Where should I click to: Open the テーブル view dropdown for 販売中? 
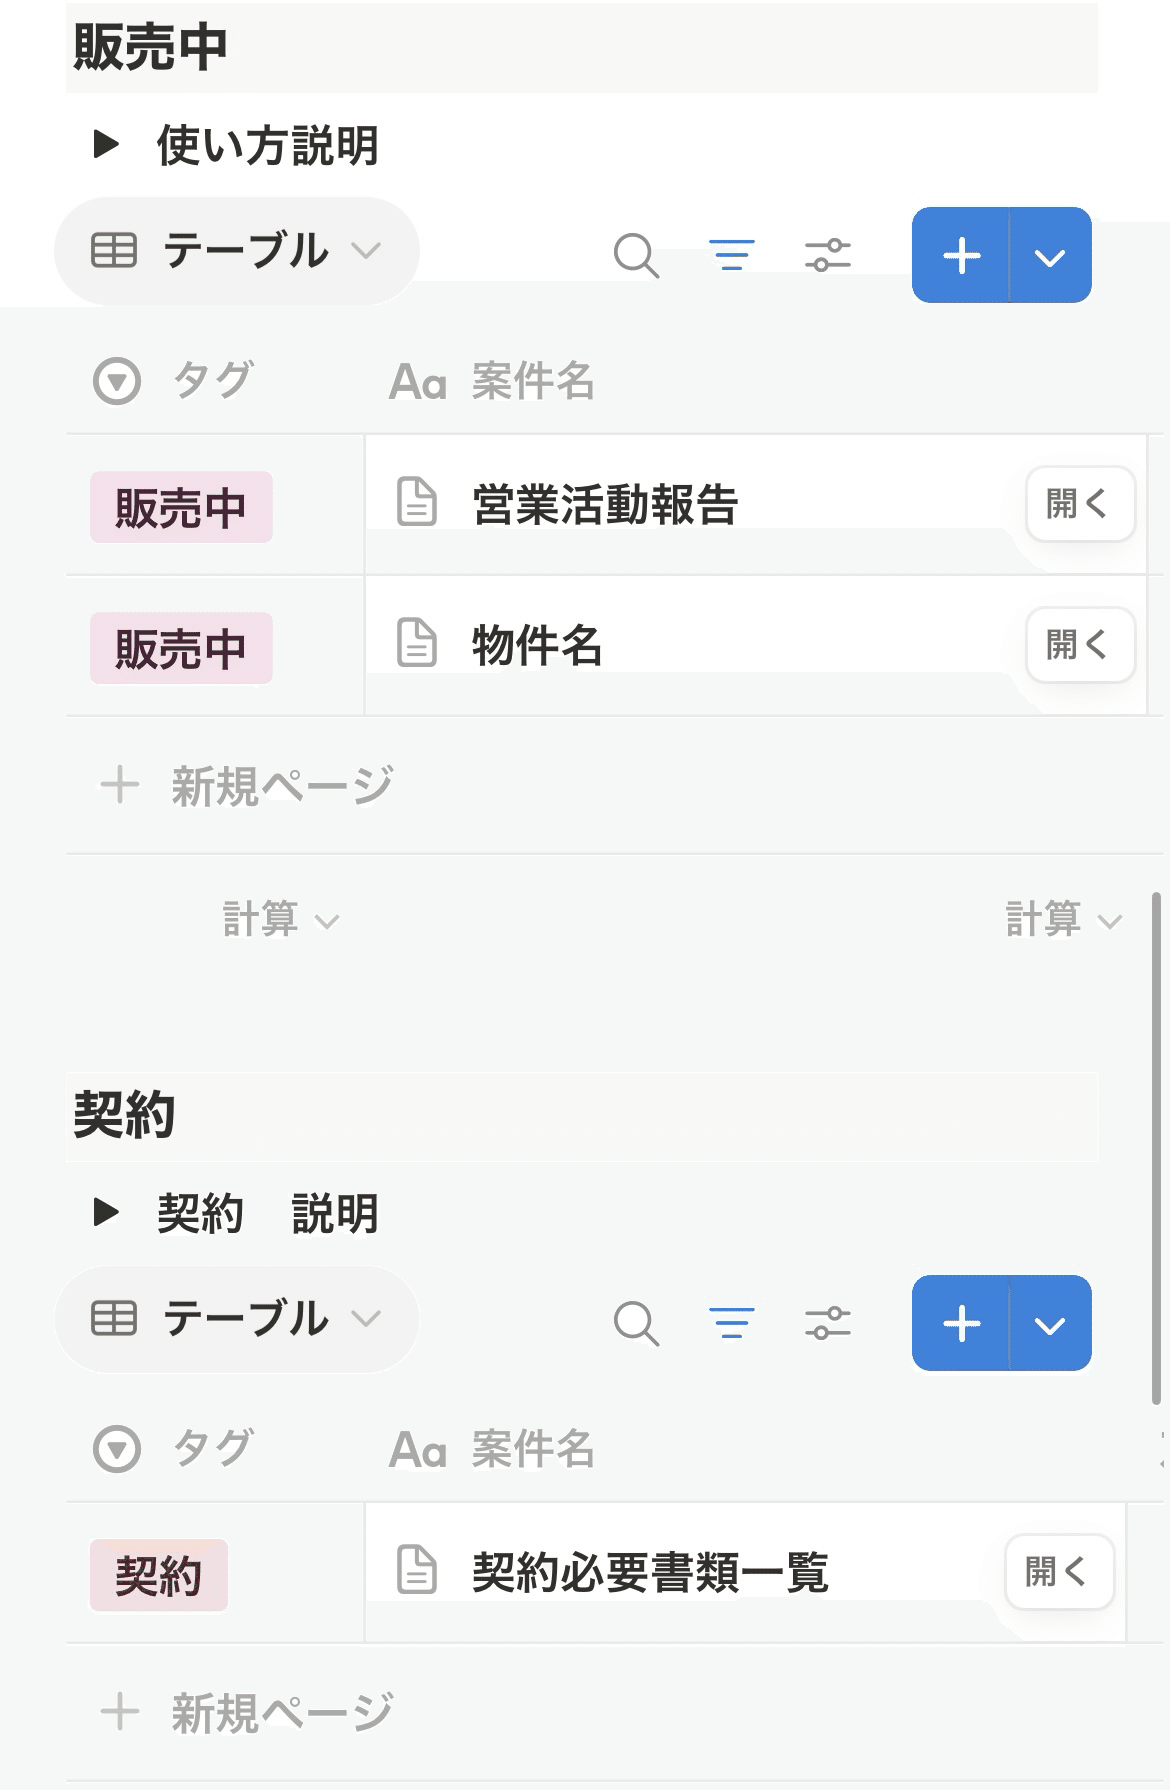368,252
